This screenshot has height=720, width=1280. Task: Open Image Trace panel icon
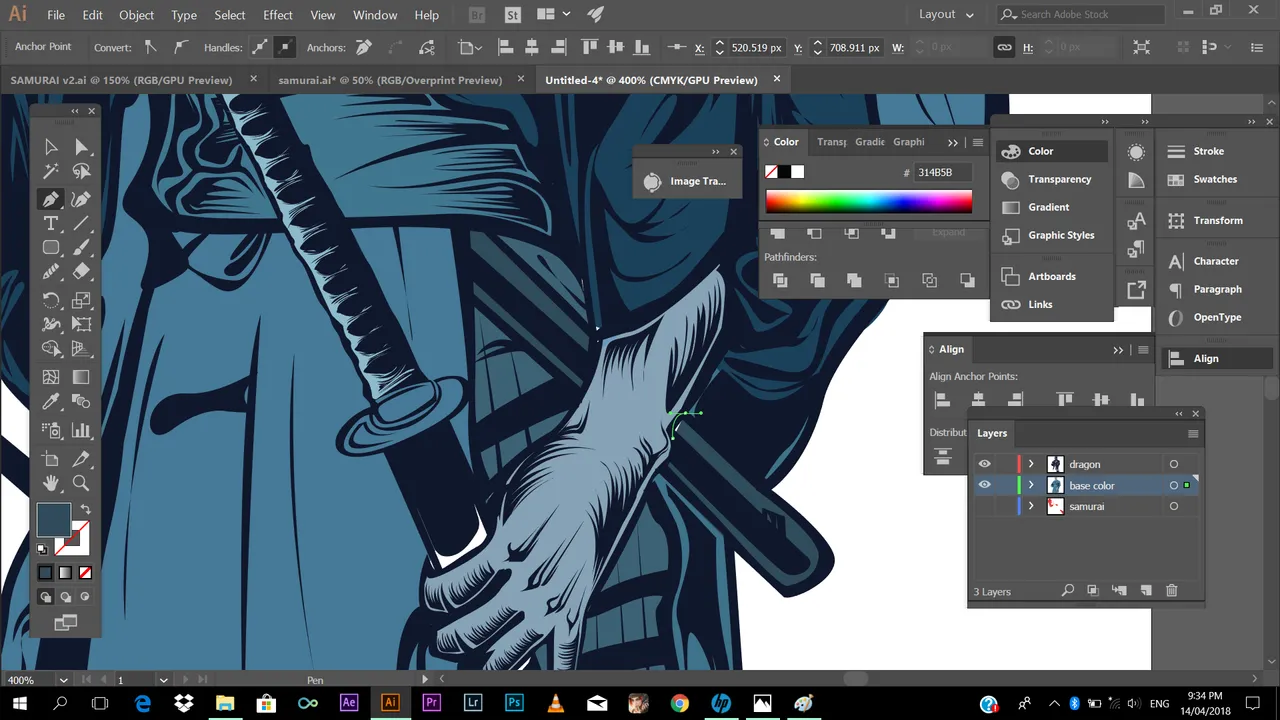click(x=652, y=181)
